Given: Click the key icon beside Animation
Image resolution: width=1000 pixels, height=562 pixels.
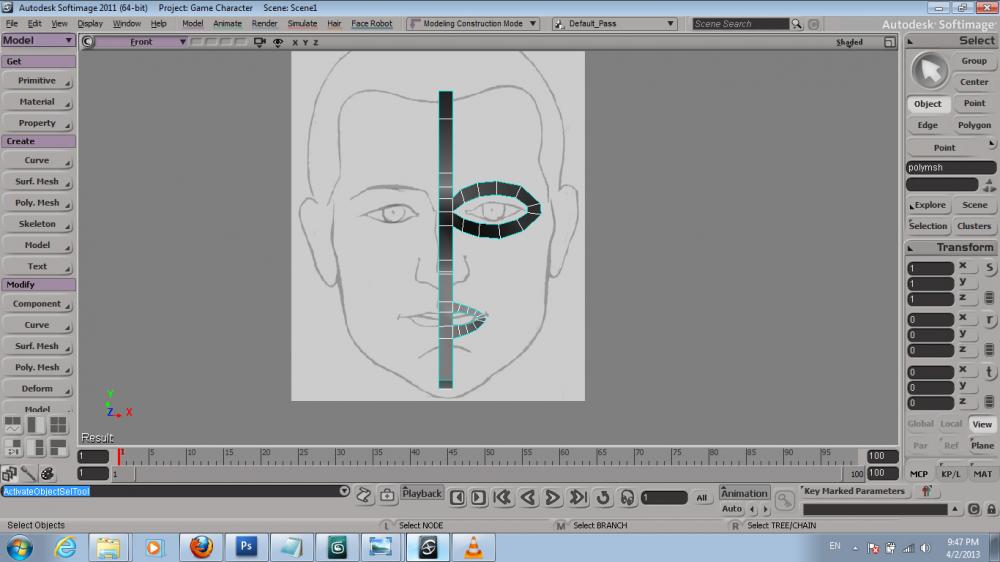Looking at the screenshot, I should click(785, 497).
